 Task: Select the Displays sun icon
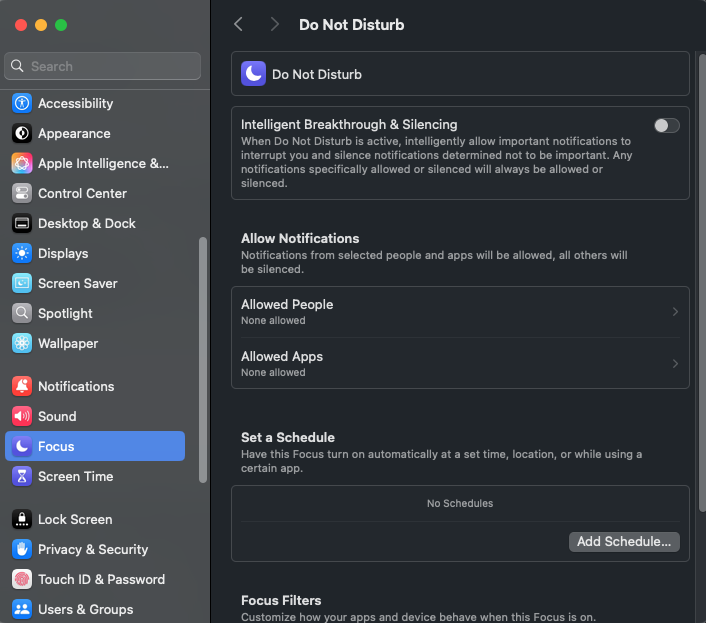(x=22, y=253)
